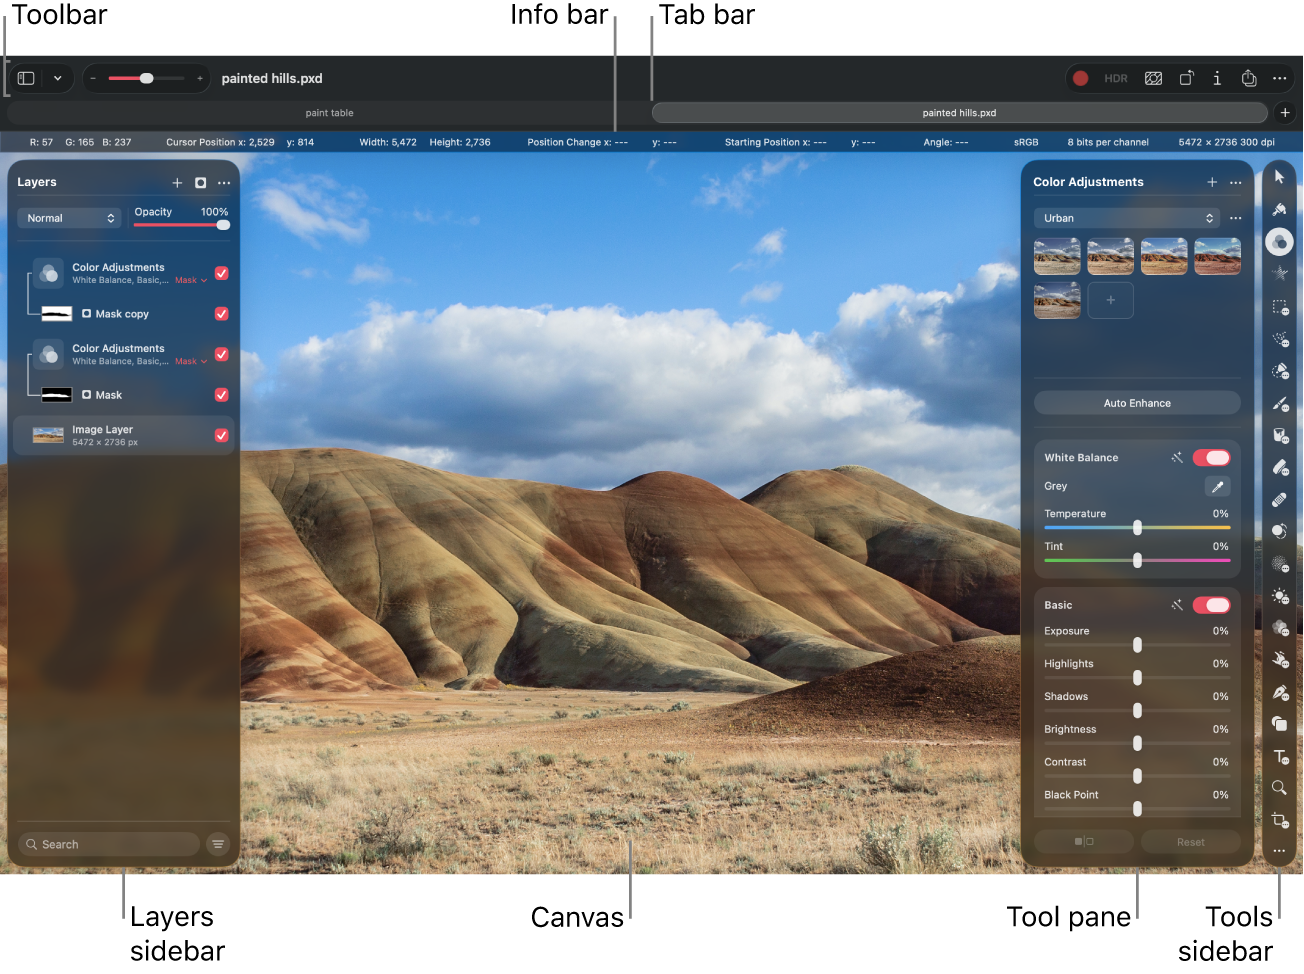This screenshot has height=974, width=1304.
Task: Click the Reset button in Color Adjustments
Action: tap(1190, 841)
